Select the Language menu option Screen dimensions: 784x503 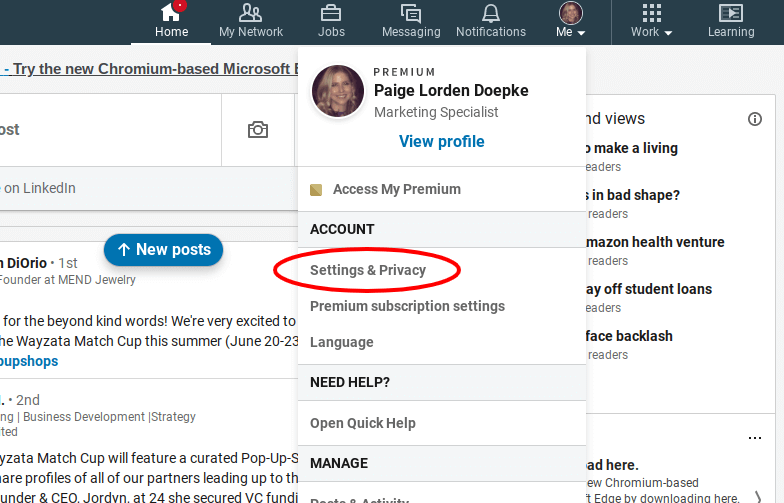pyautogui.click(x=341, y=342)
